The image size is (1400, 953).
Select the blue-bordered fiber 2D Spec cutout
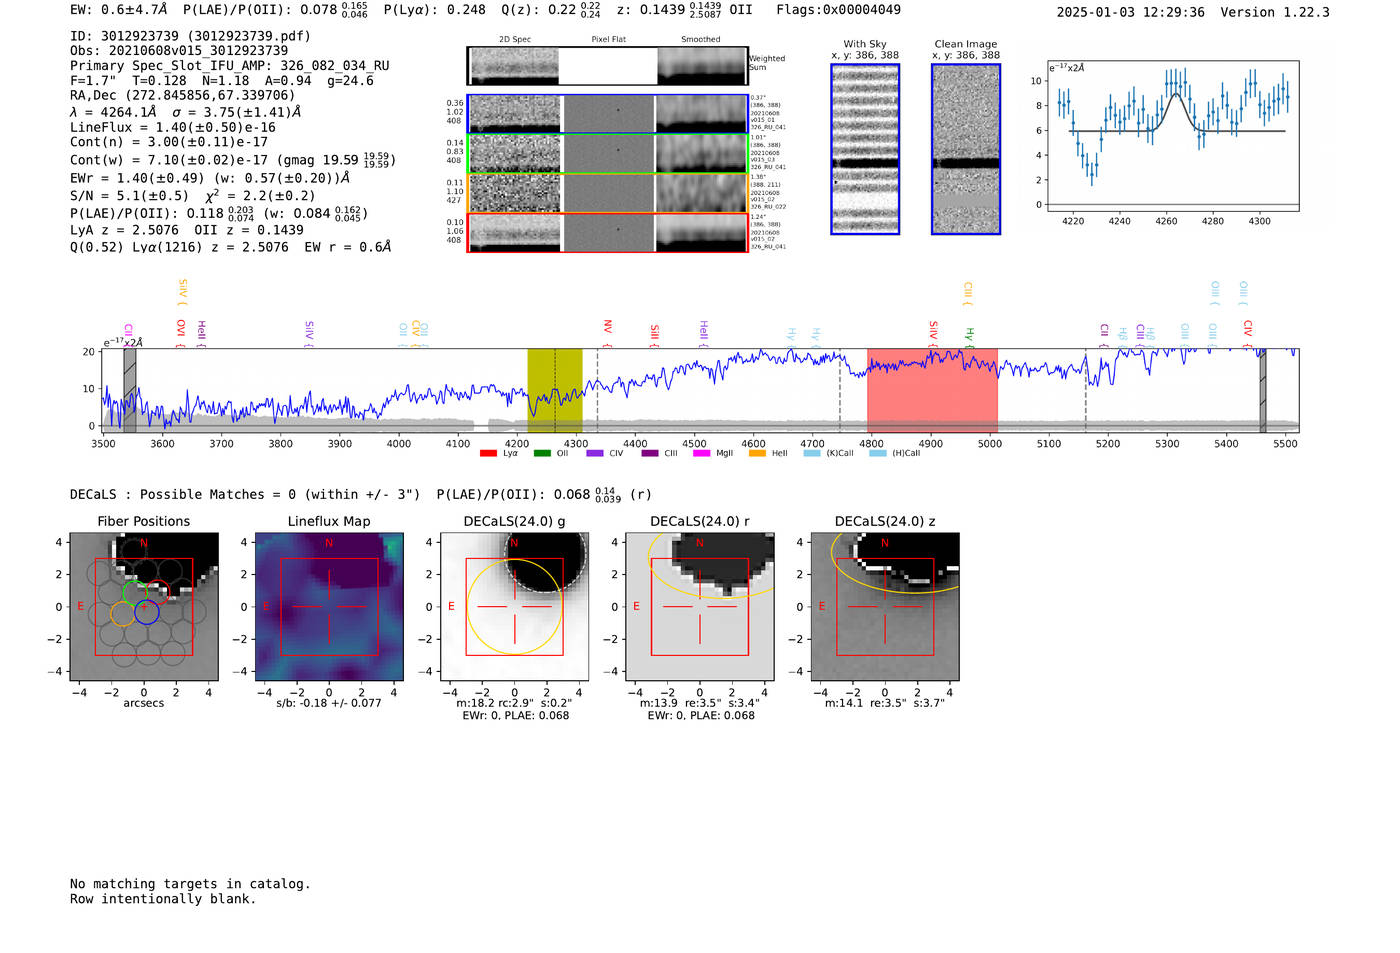pyautogui.click(x=514, y=114)
